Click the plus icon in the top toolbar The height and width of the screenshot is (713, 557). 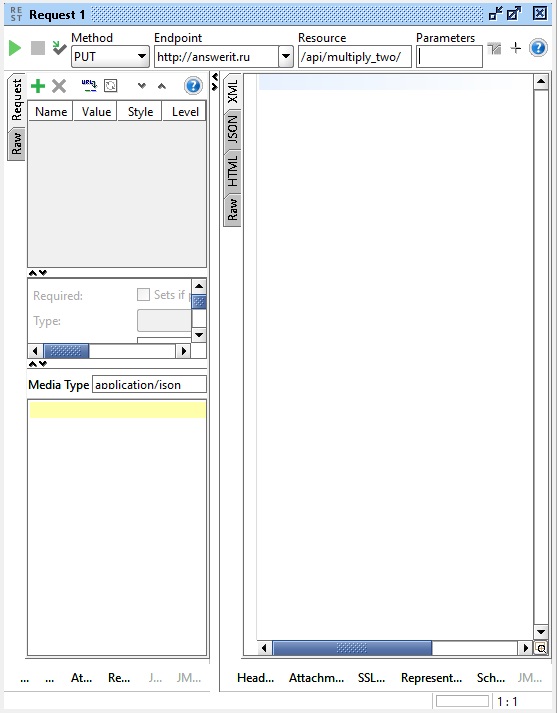click(x=516, y=48)
